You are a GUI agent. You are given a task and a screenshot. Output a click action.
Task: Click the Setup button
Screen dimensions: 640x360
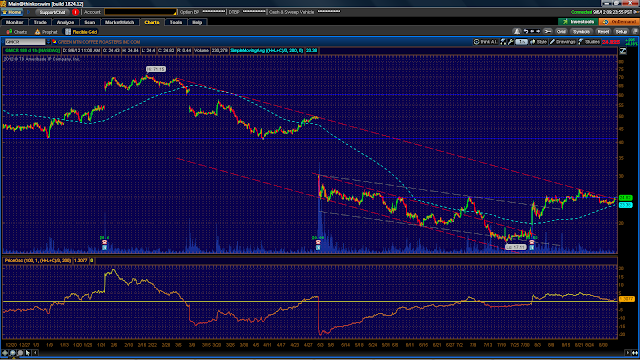pos(621,31)
